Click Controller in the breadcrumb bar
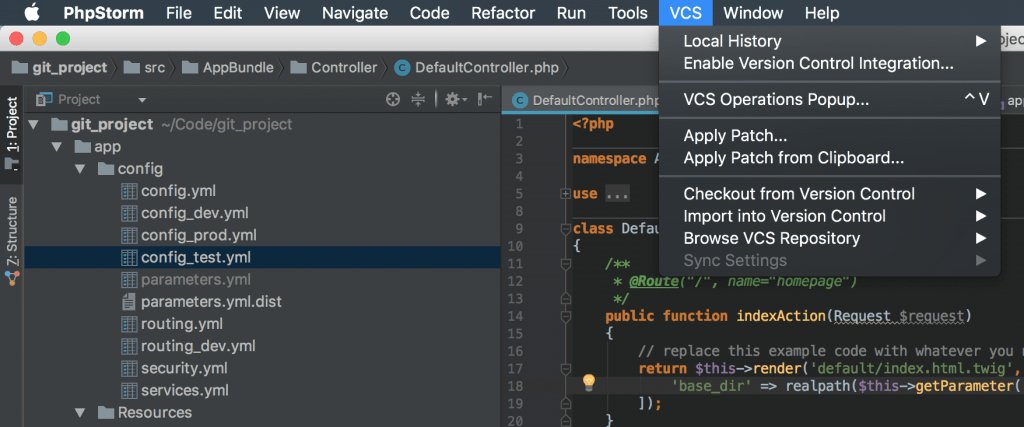 (x=334, y=67)
